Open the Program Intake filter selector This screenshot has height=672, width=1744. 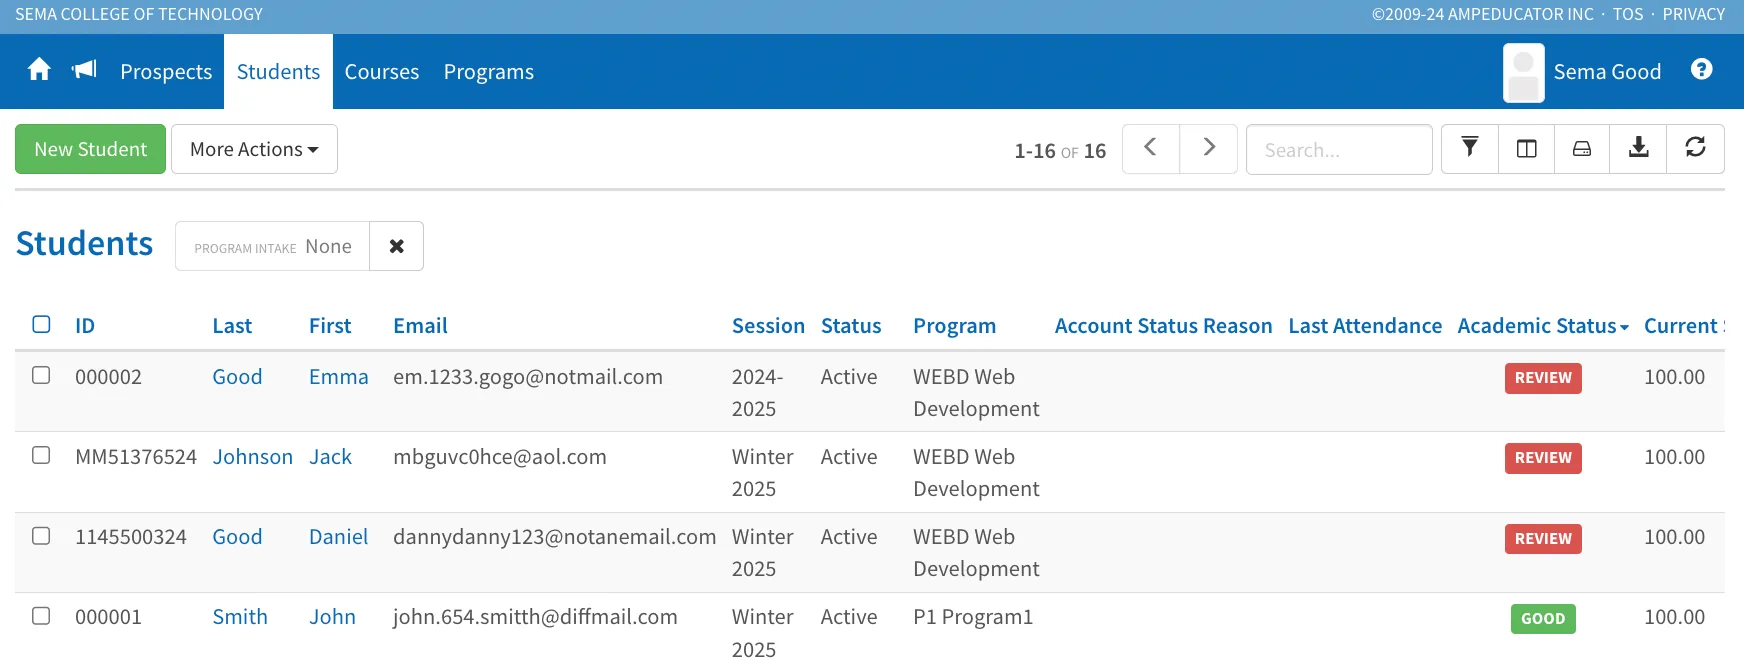(x=272, y=246)
